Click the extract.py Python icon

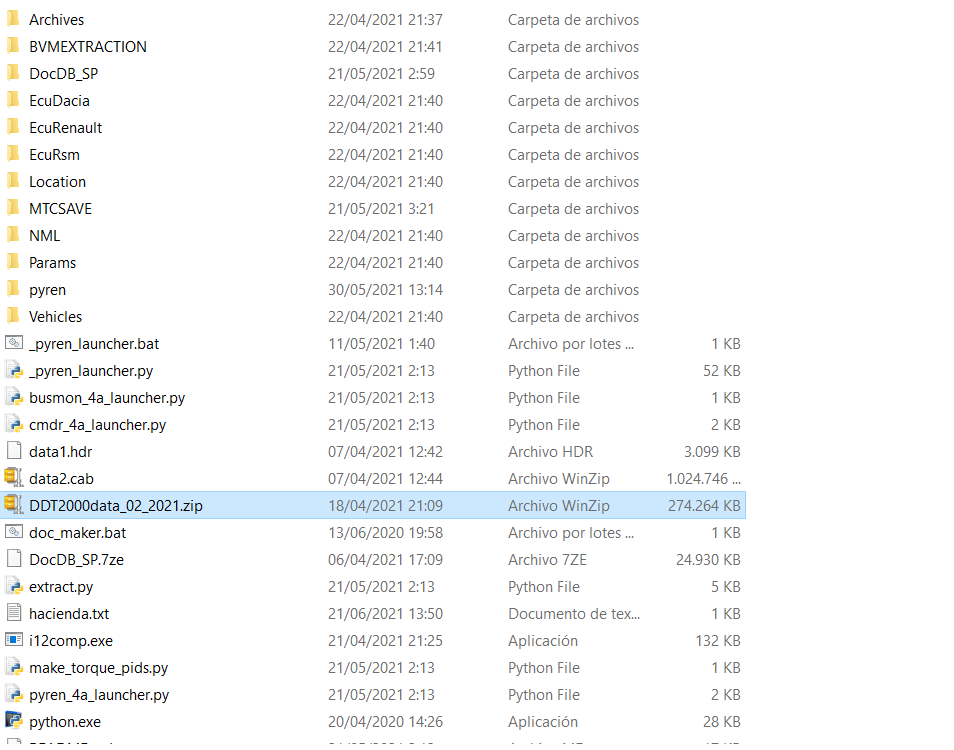14,586
